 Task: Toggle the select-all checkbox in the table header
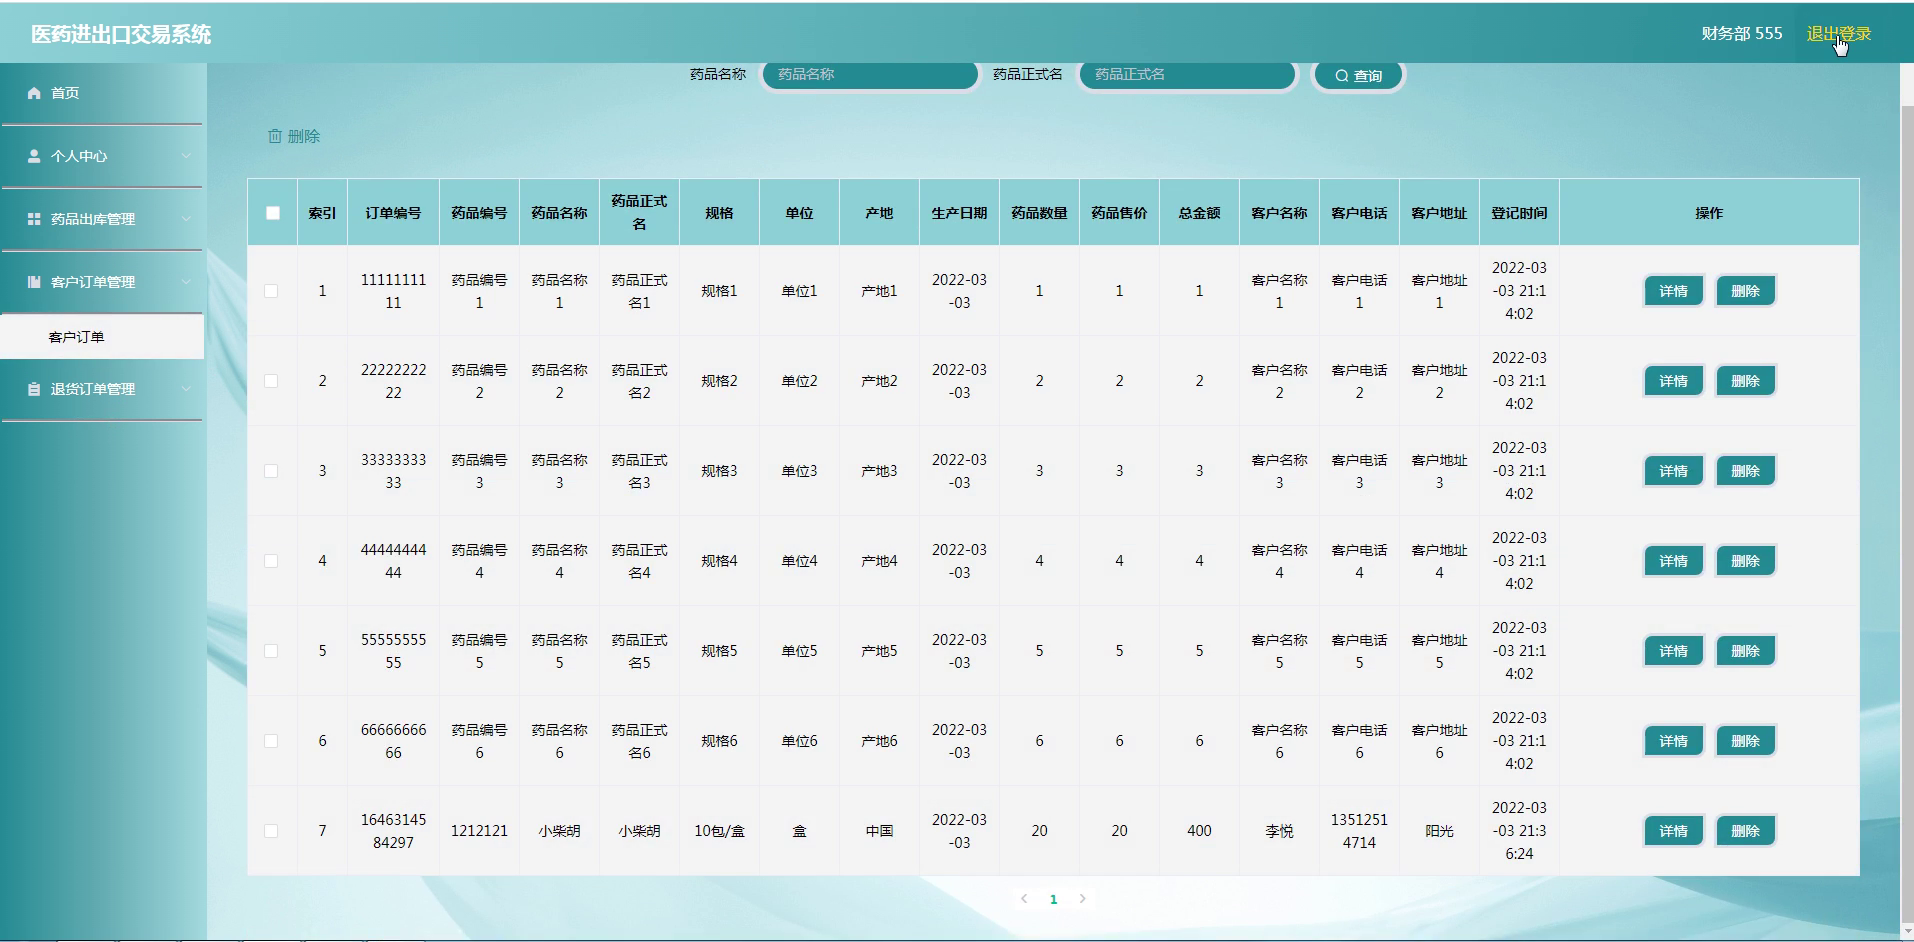273,213
